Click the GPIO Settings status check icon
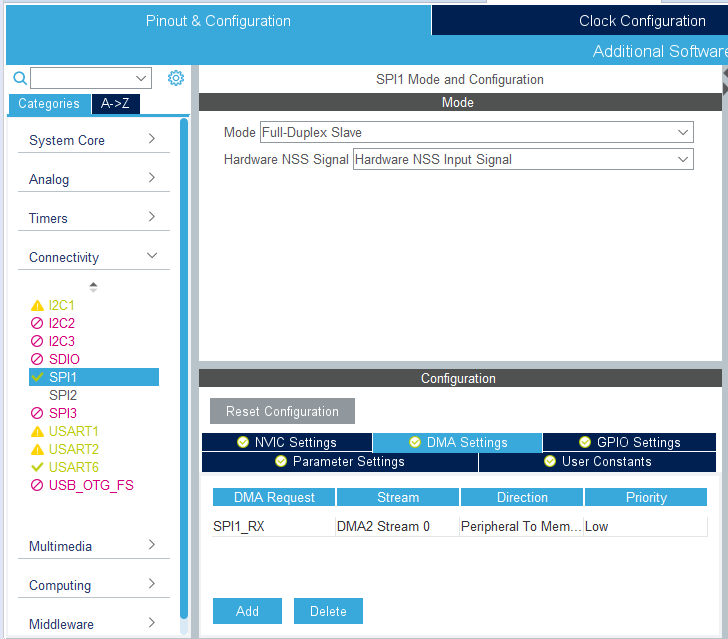This screenshot has width=728, height=639. pyautogui.click(x=585, y=442)
